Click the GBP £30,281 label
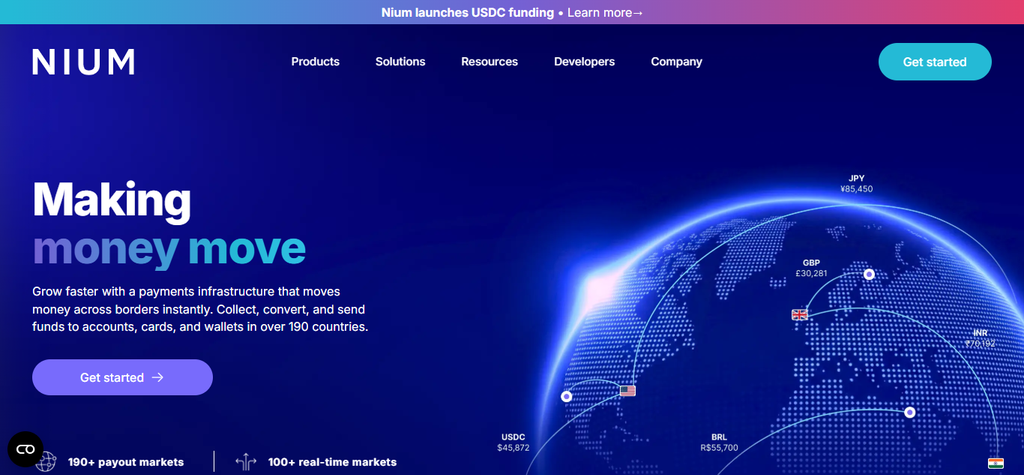Screen dimensions: 1024x475 (x=811, y=268)
